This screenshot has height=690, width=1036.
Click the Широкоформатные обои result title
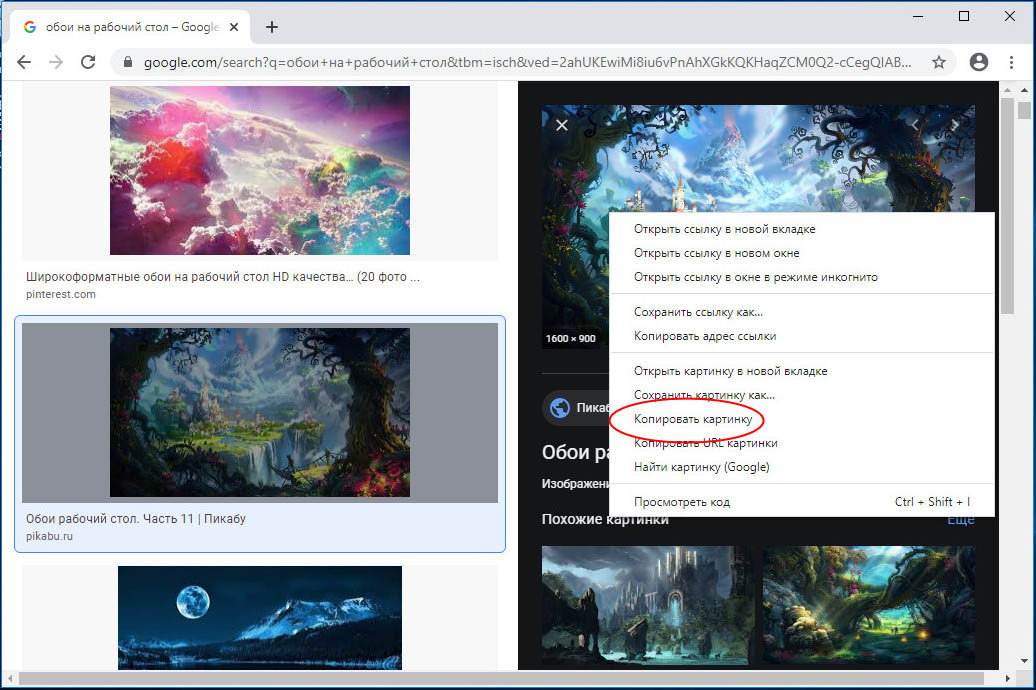point(223,277)
